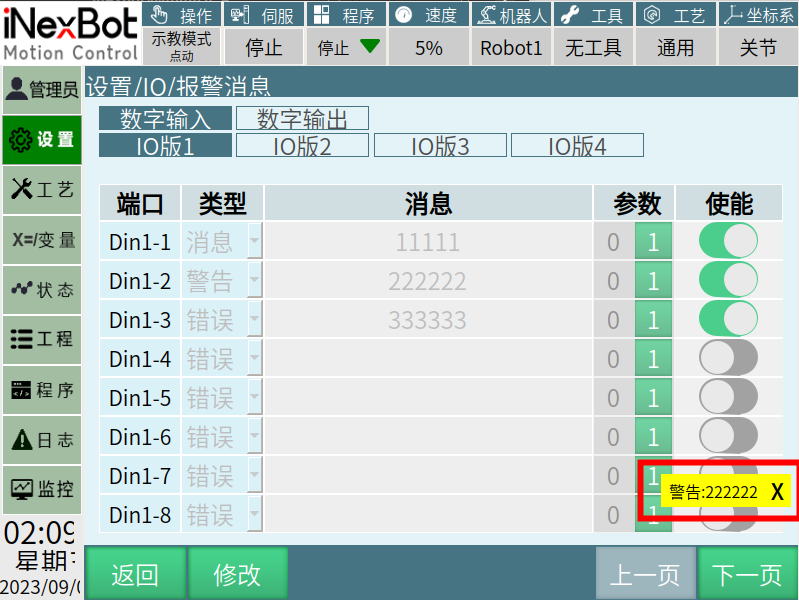Click the 返回 back button
The width and height of the screenshot is (799, 600).
tap(135, 574)
